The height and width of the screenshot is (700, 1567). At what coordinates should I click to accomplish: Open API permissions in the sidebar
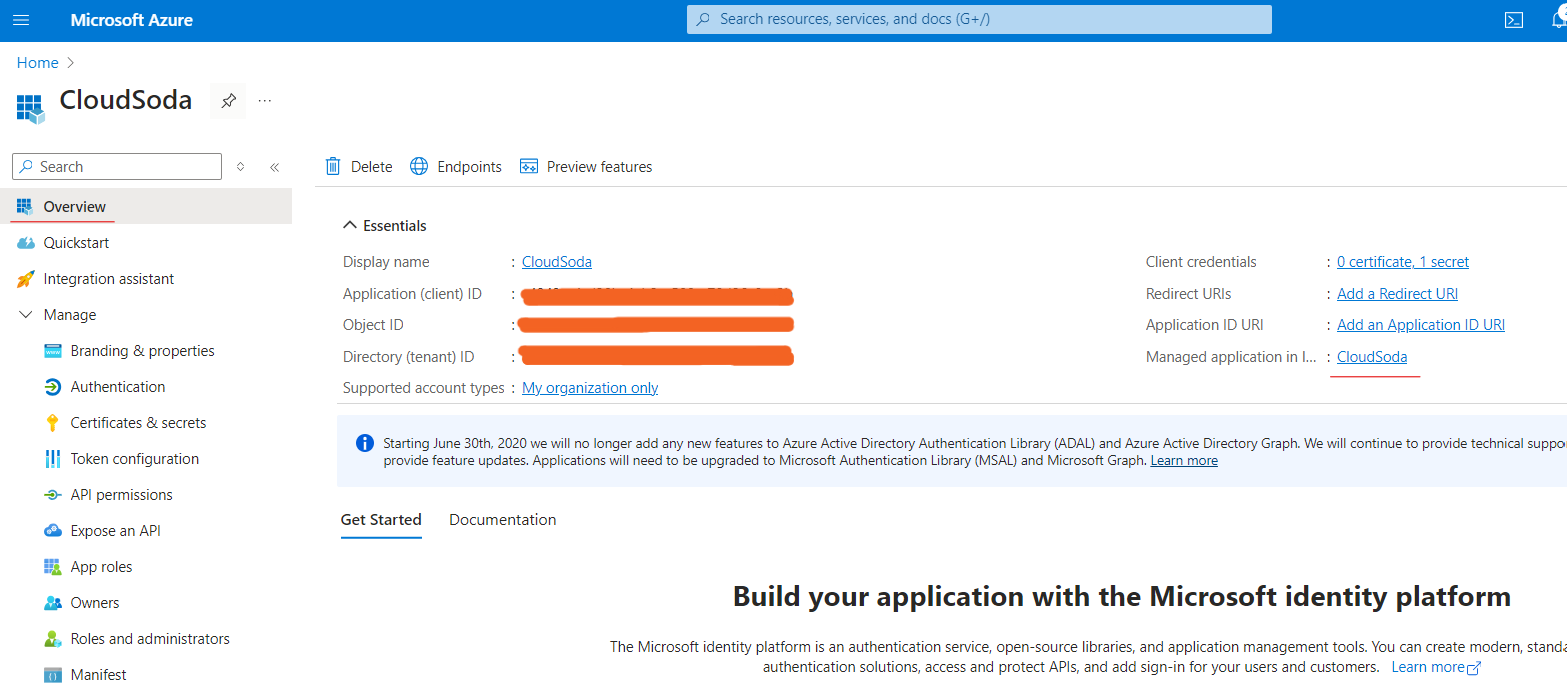coord(122,495)
